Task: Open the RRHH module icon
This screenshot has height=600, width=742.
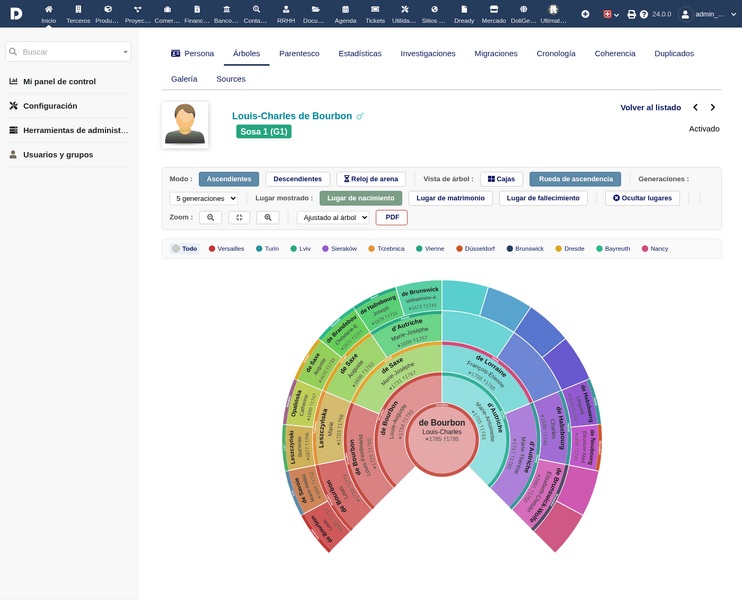Action: tap(286, 9)
